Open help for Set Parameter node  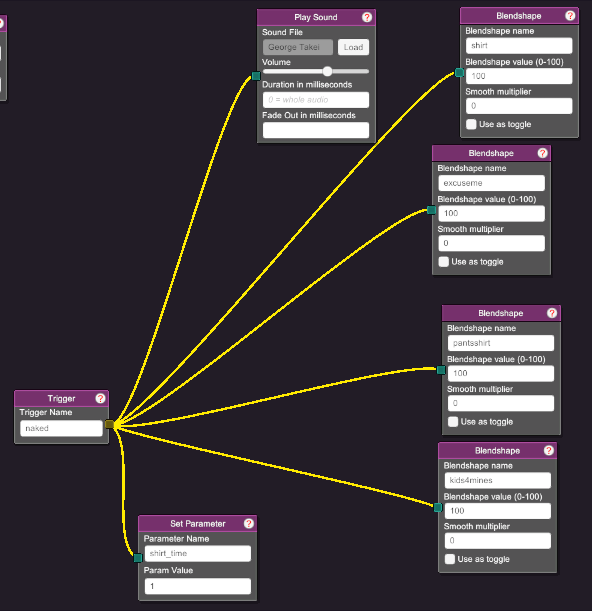(249, 523)
